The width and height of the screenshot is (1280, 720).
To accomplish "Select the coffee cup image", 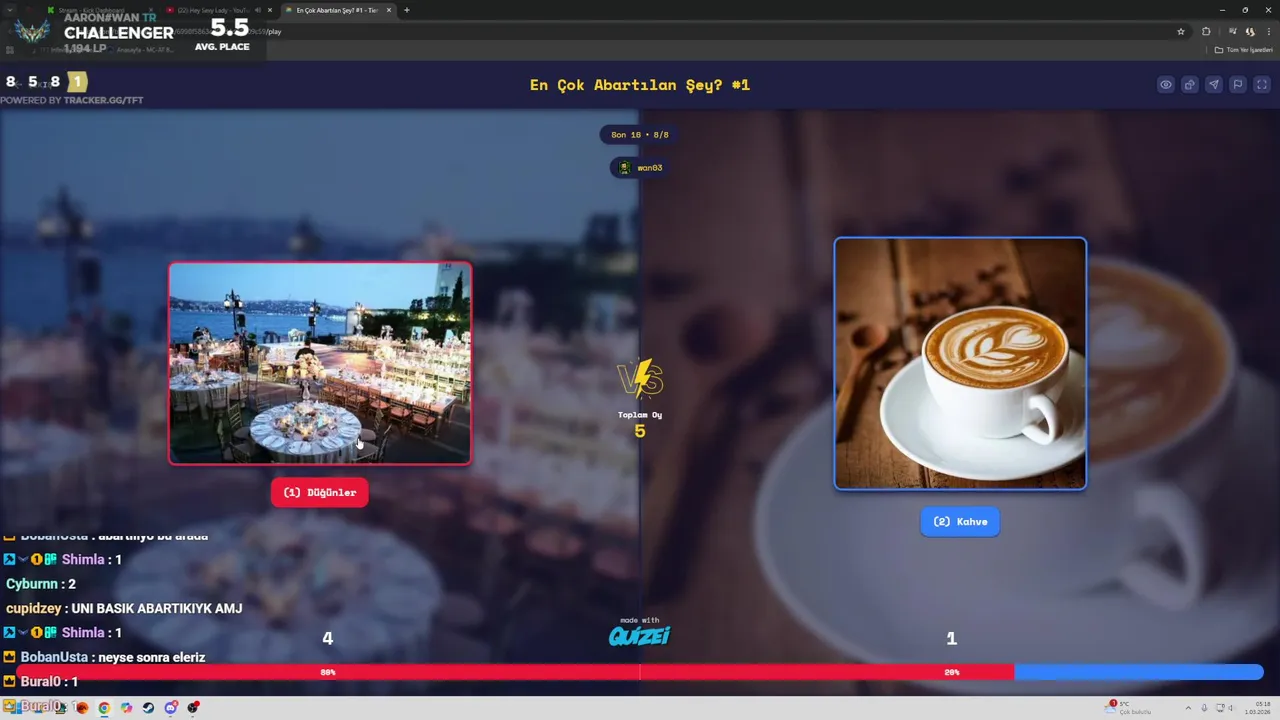I will pos(960,363).
